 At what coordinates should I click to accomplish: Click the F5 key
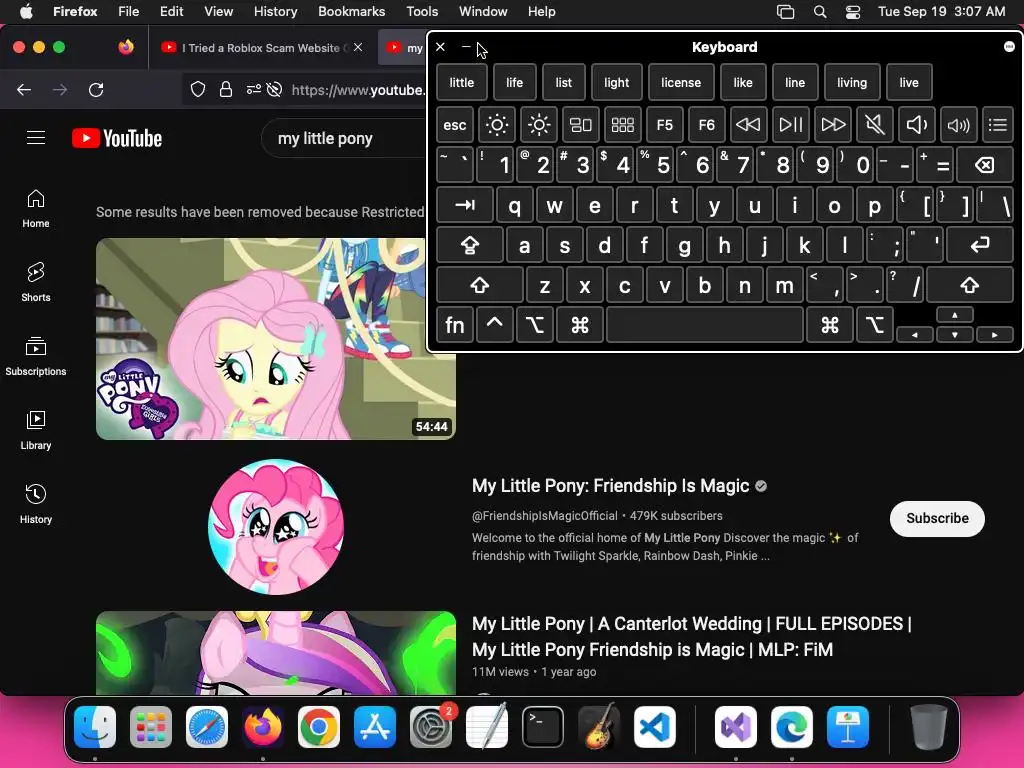click(x=665, y=125)
